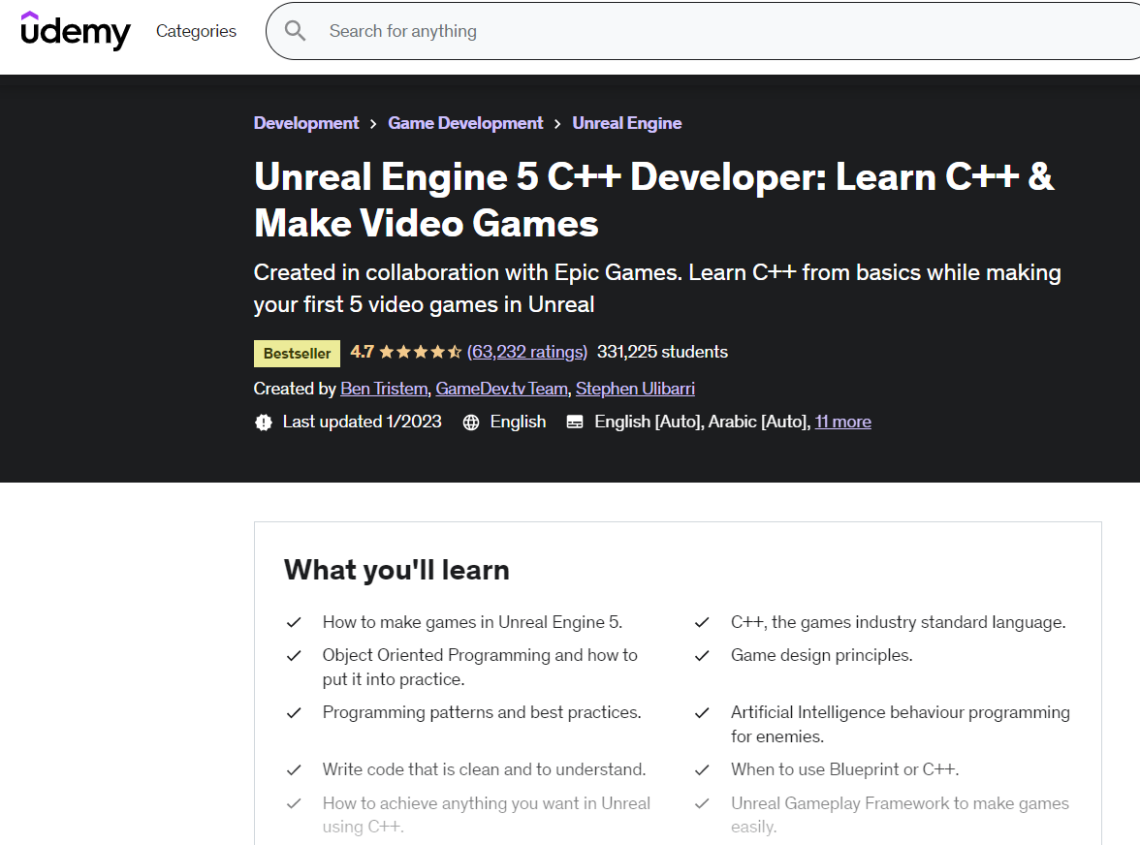
Task: Open the Categories menu
Action: [196, 31]
